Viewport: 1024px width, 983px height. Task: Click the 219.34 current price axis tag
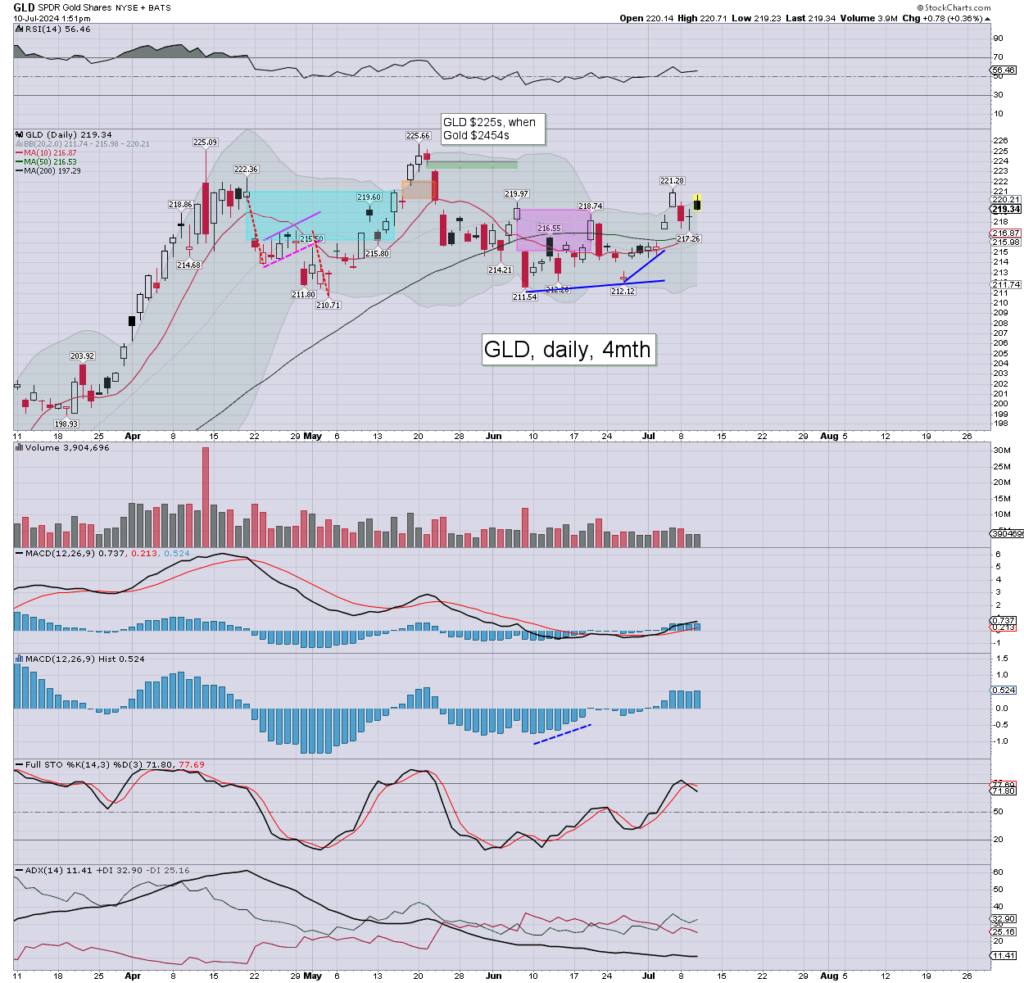tap(1004, 209)
